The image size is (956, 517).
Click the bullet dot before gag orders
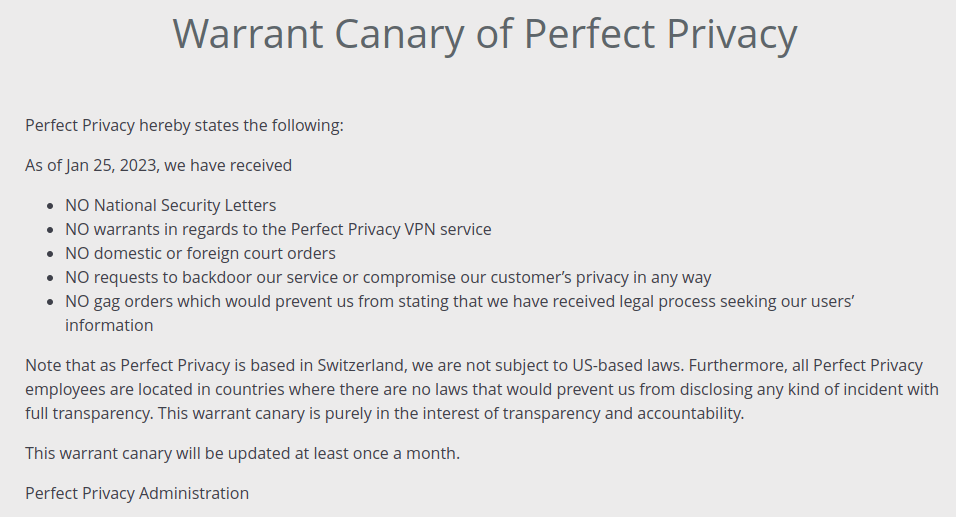coord(51,302)
